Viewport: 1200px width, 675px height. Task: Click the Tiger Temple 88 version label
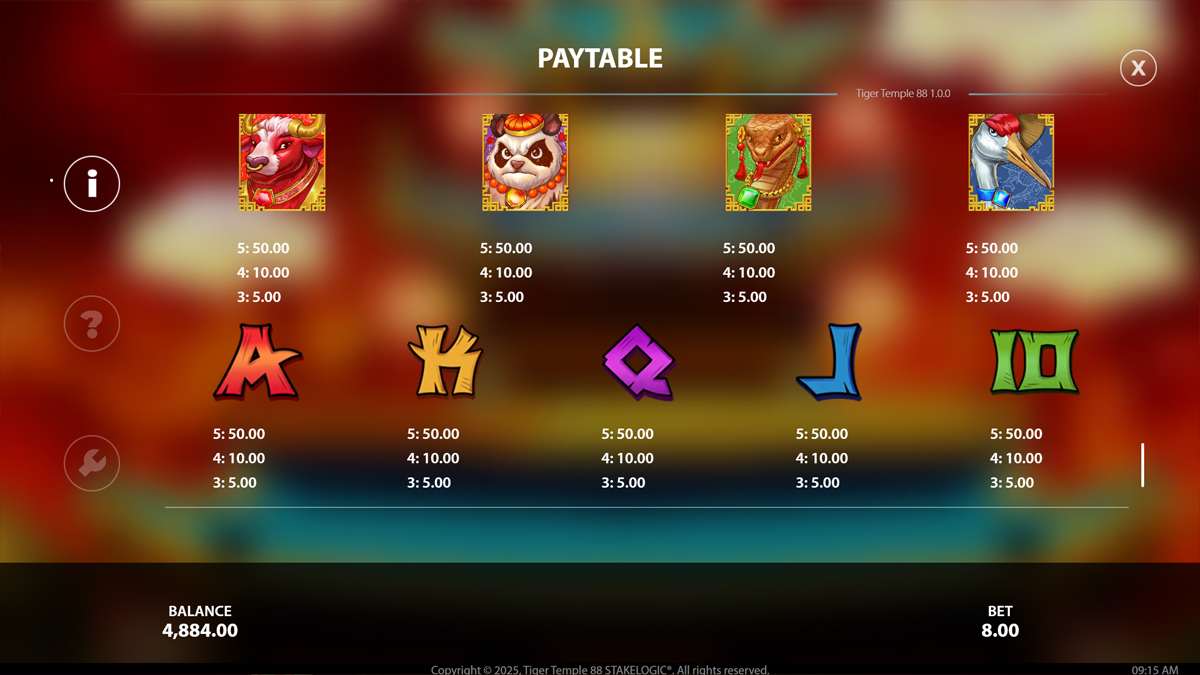[x=903, y=93]
